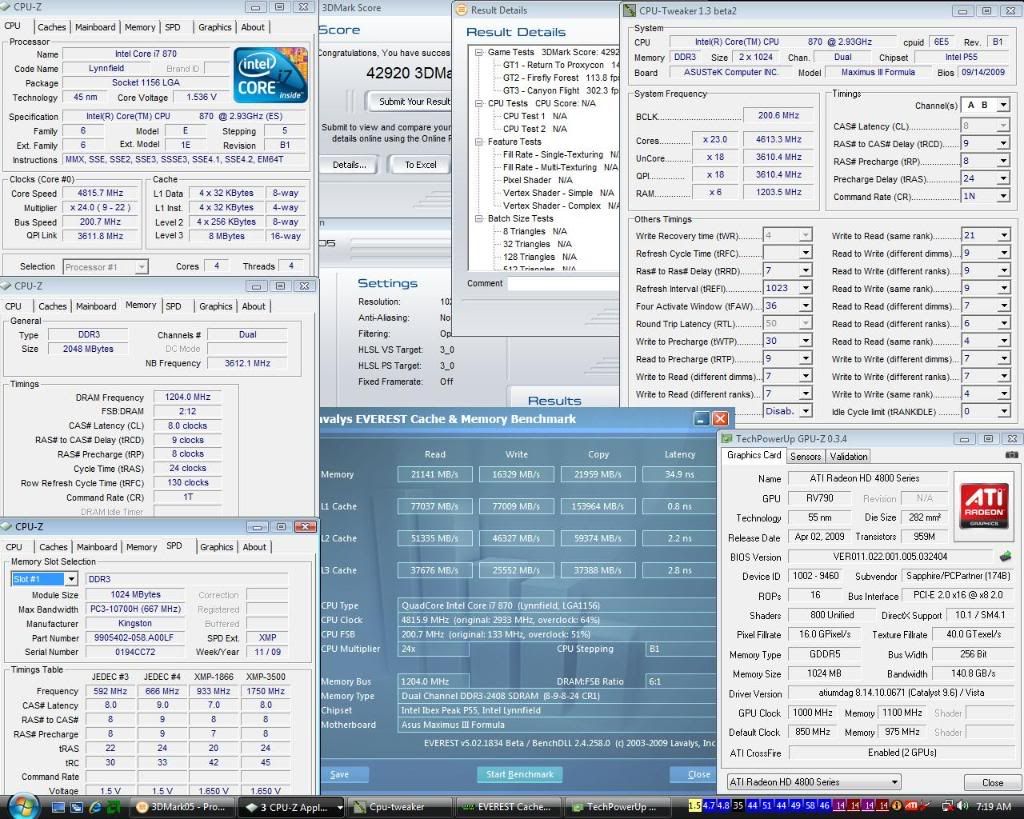The height and width of the screenshot is (819, 1024).
Task: Collapse the CPU Tests tree node
Action: tap(479, 103)
